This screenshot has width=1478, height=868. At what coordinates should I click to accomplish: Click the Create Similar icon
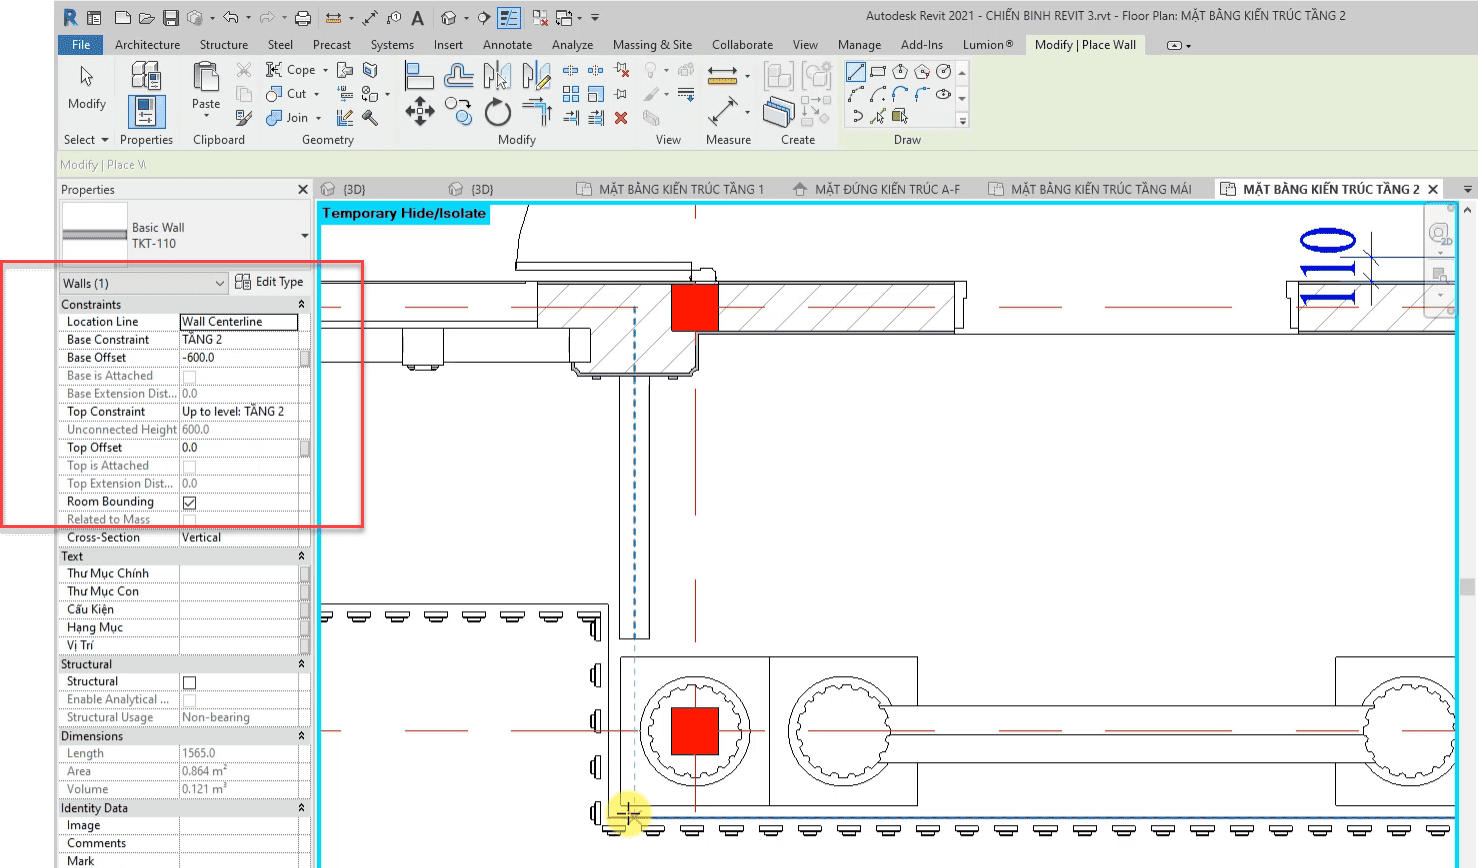click(778, 111)
